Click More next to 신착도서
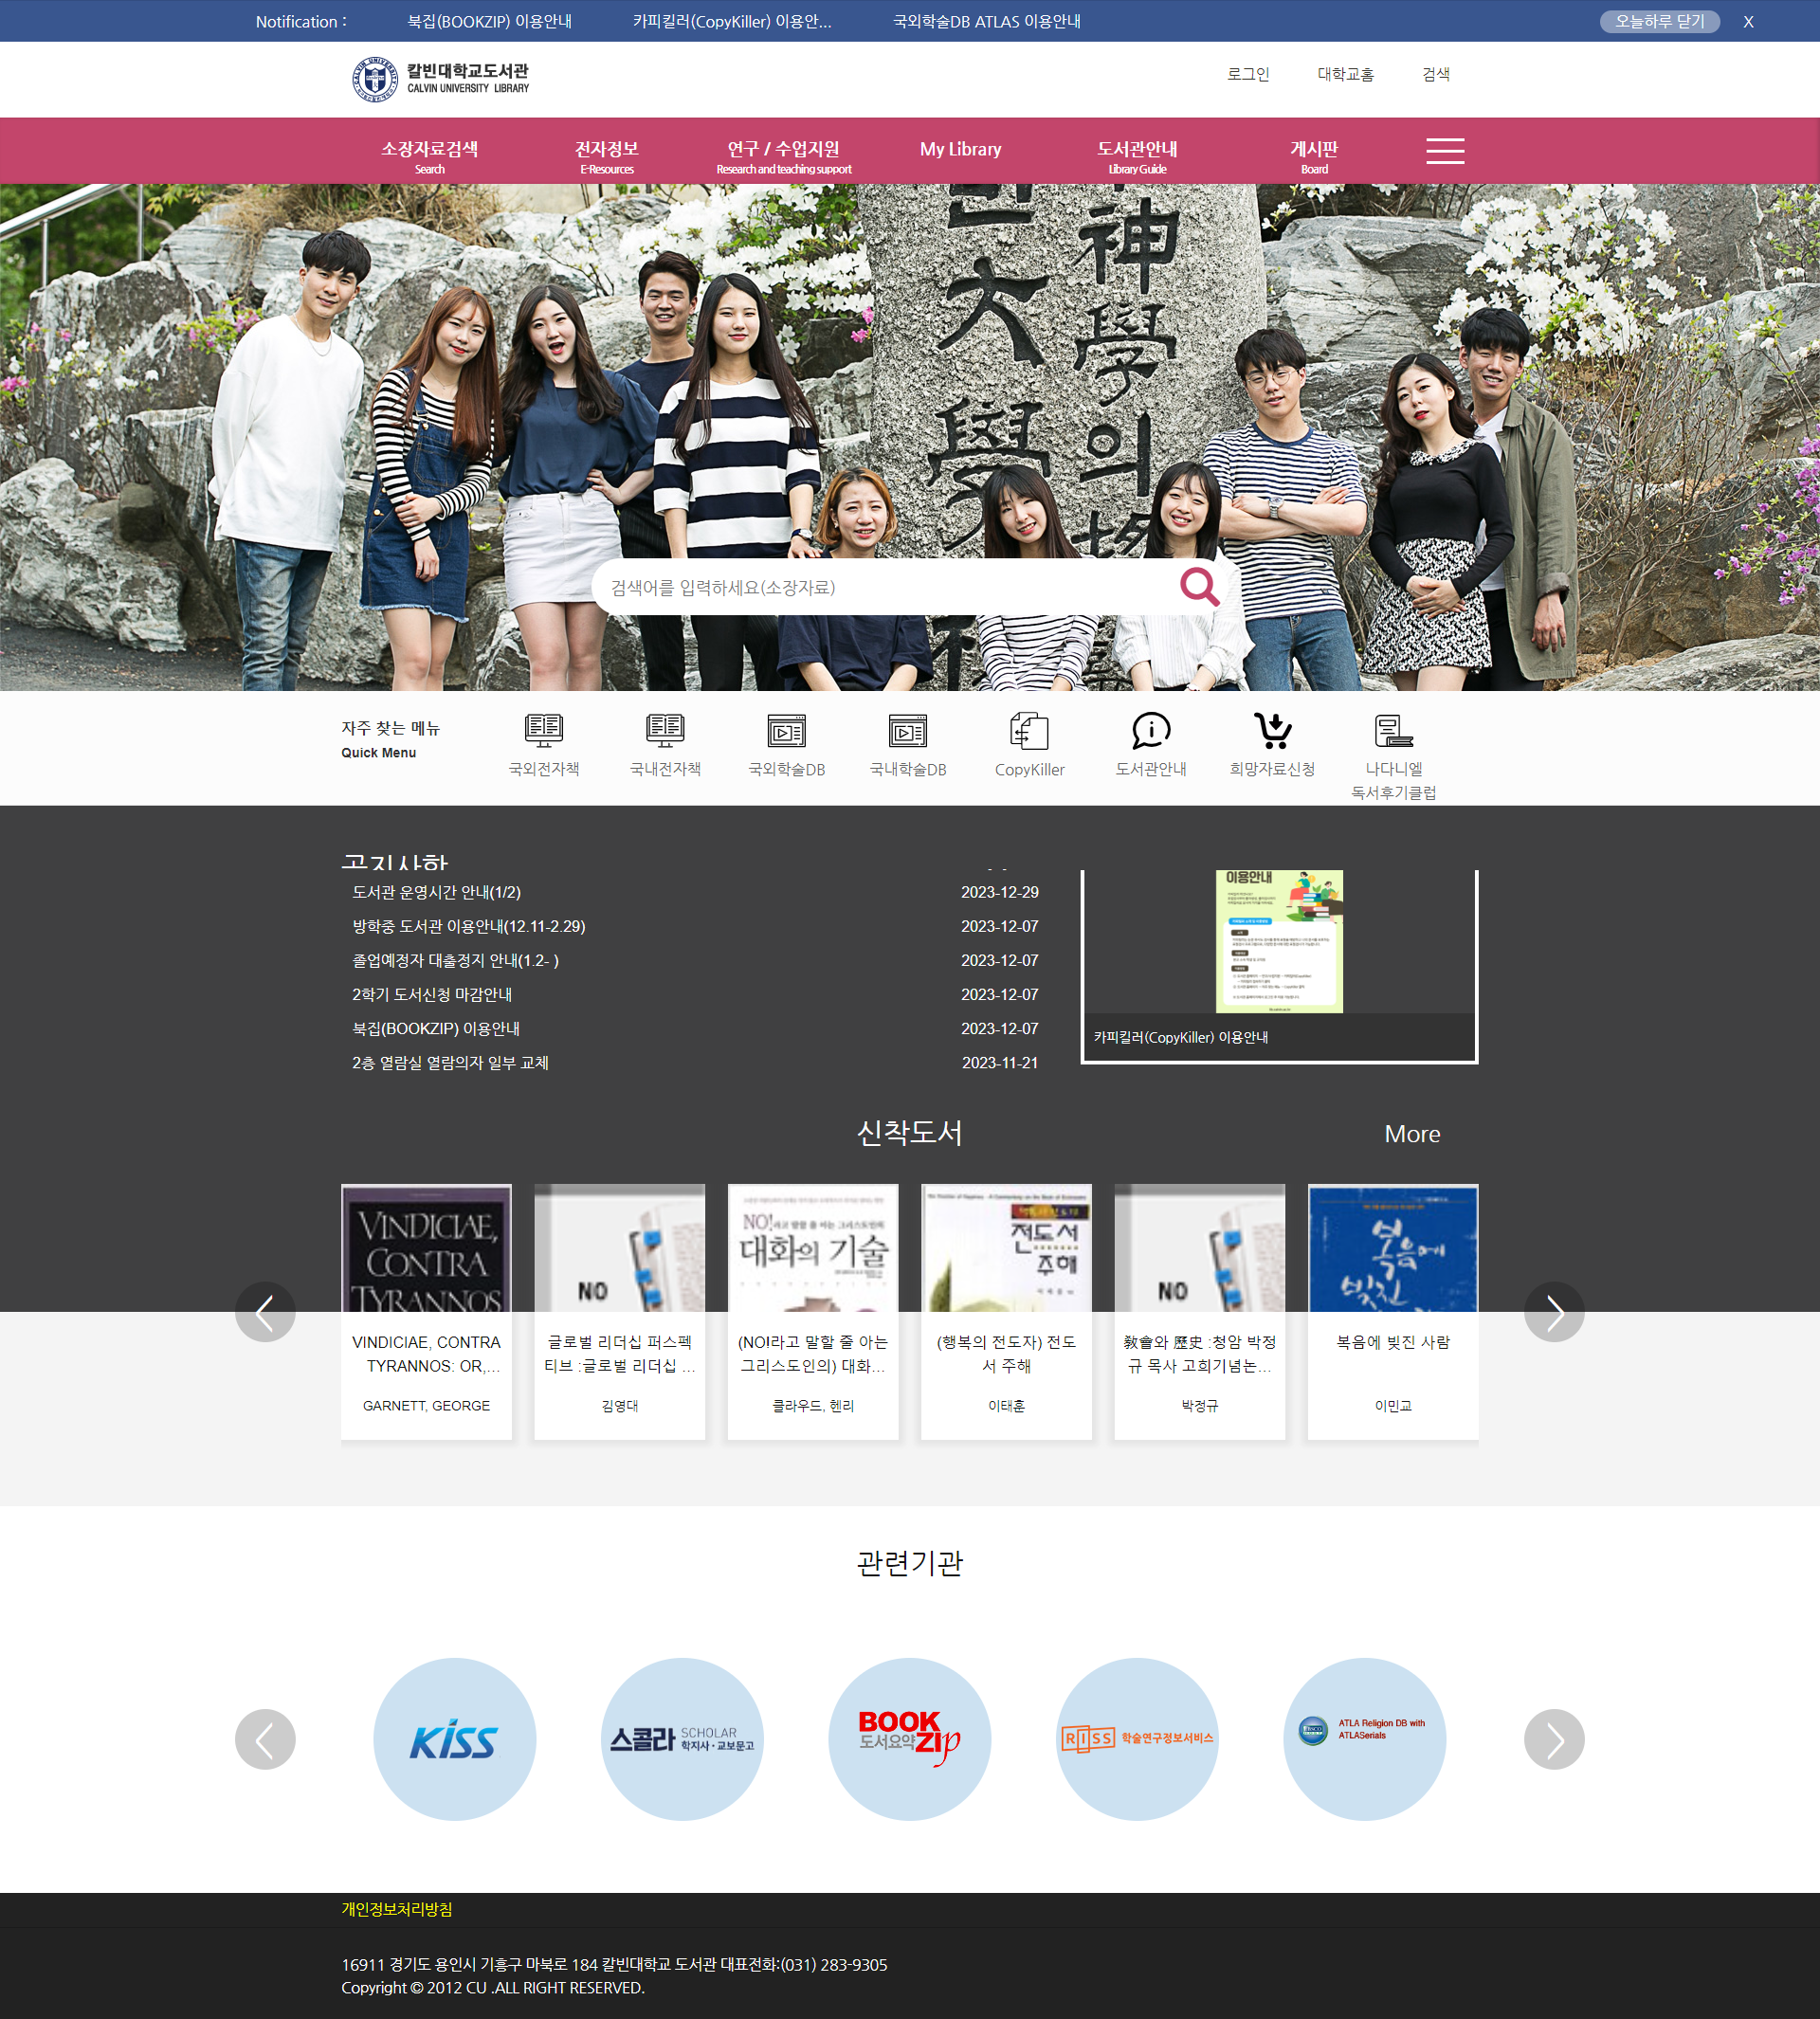This screenshot has height=2019, width=1820. 1411,1134
